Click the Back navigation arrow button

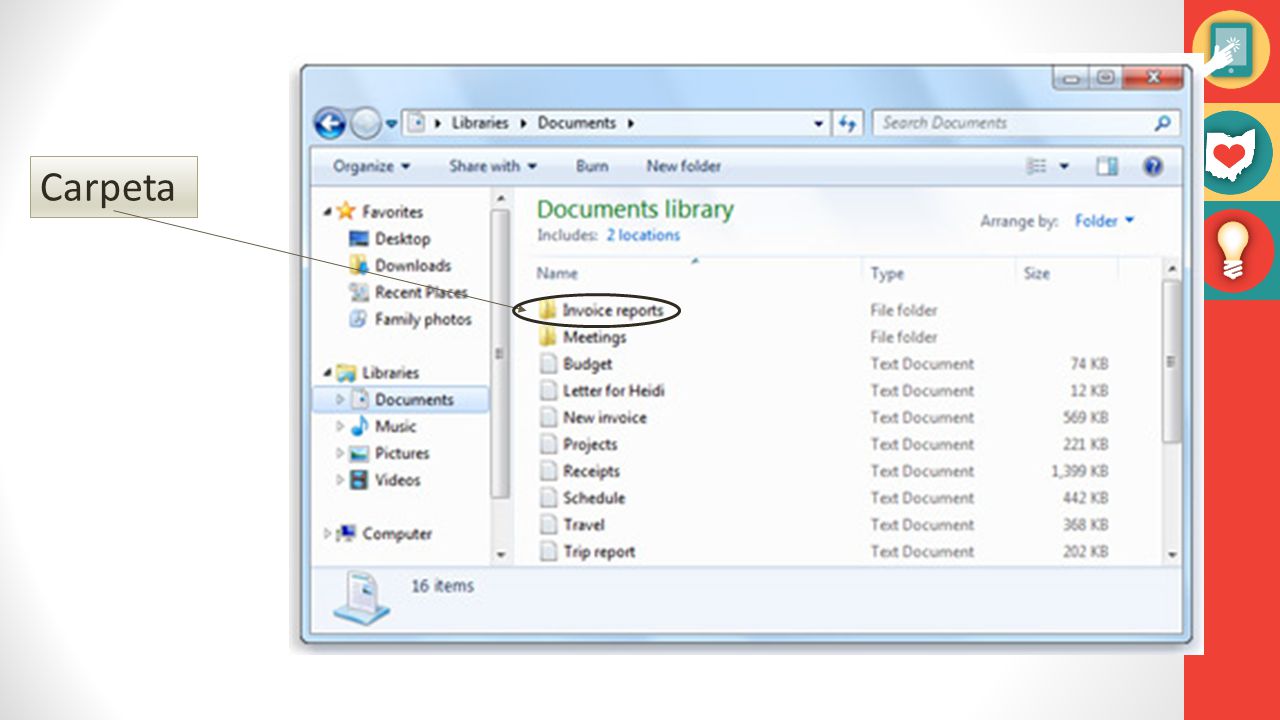(329, 123)
